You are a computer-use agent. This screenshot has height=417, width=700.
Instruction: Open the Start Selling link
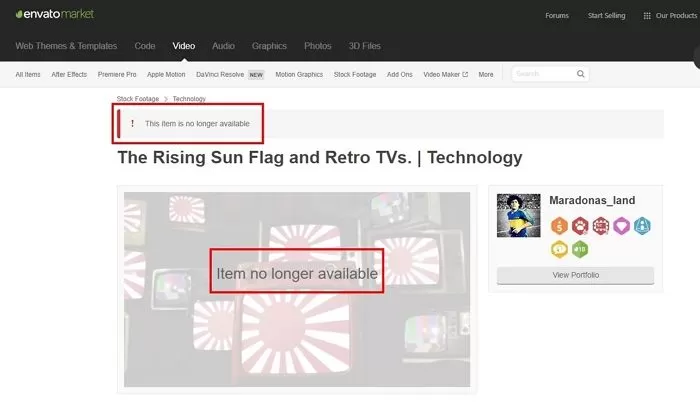(607, 16)
